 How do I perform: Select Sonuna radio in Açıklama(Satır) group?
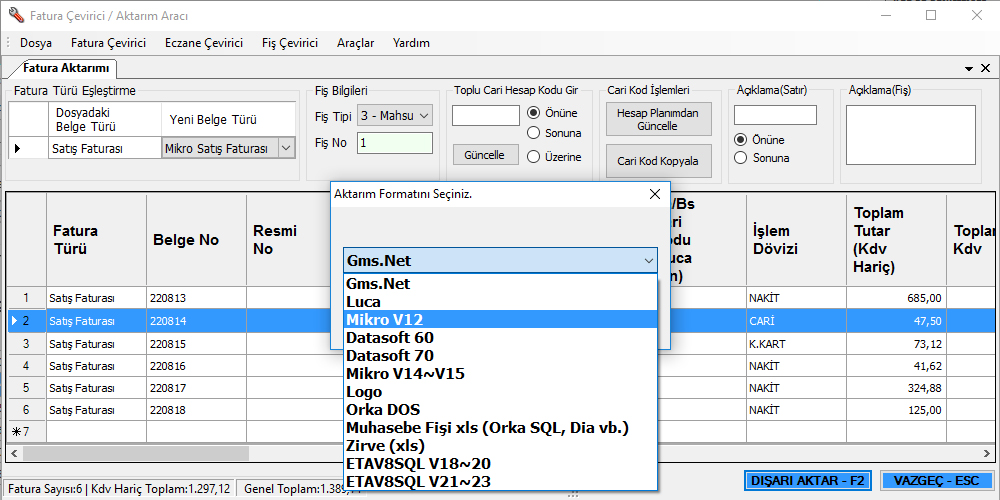pyautogui.click(x=740, y=158)
